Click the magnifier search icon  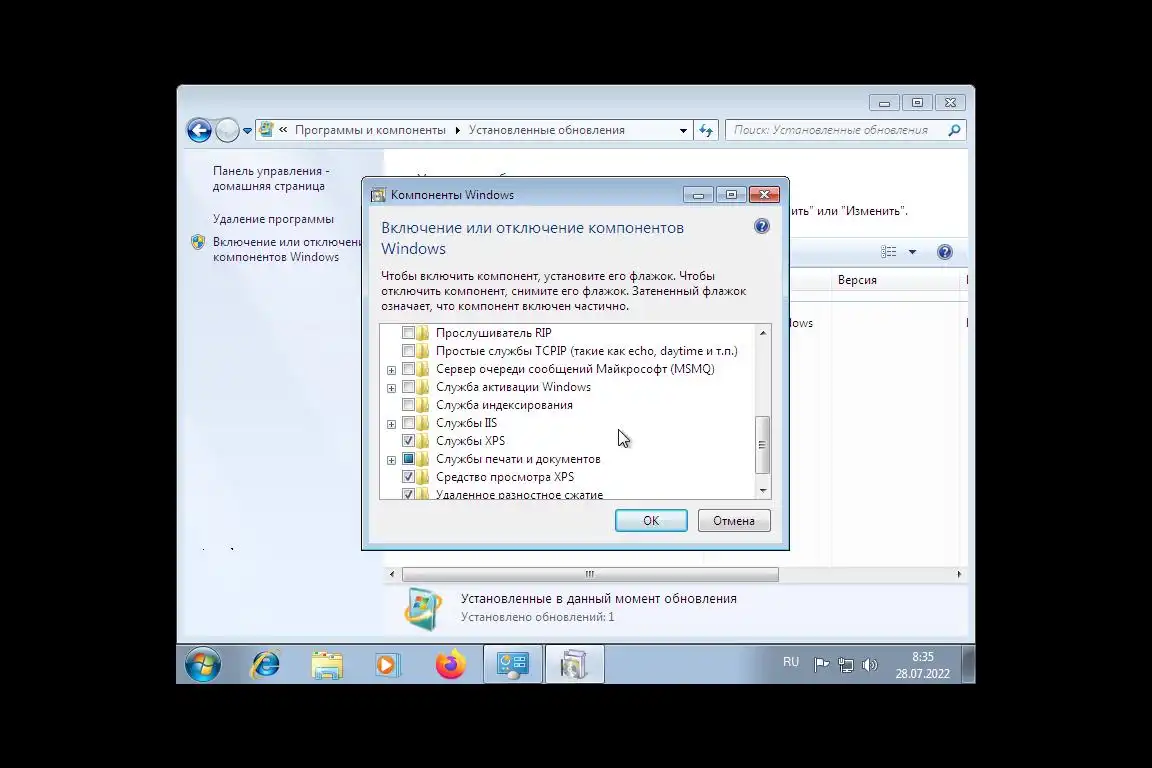[954, 130]
